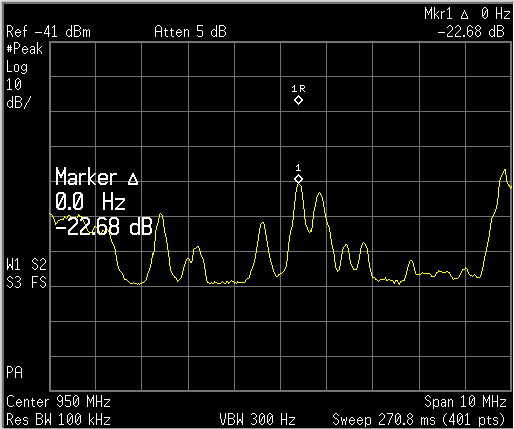Screen dimensions: 514x429
Task: Click the VBW 300 Hz readout
Action: point(257,419)
